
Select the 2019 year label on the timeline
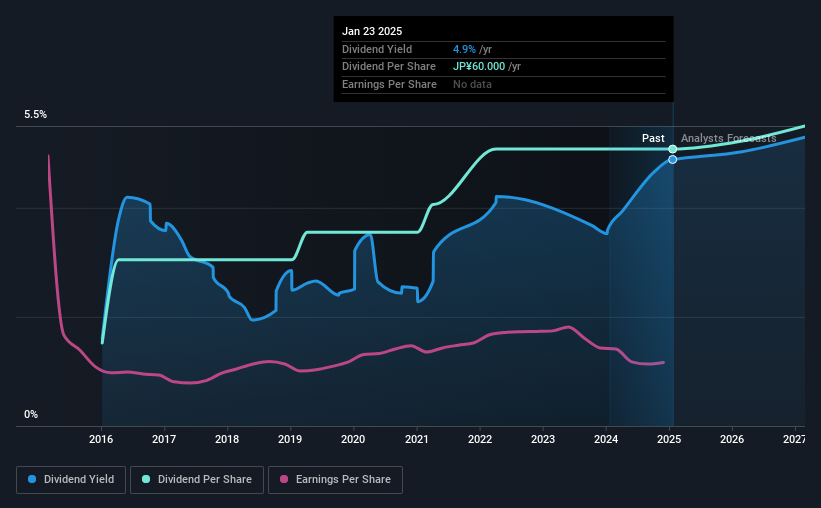pyautogui.click(x=290, y=438)
